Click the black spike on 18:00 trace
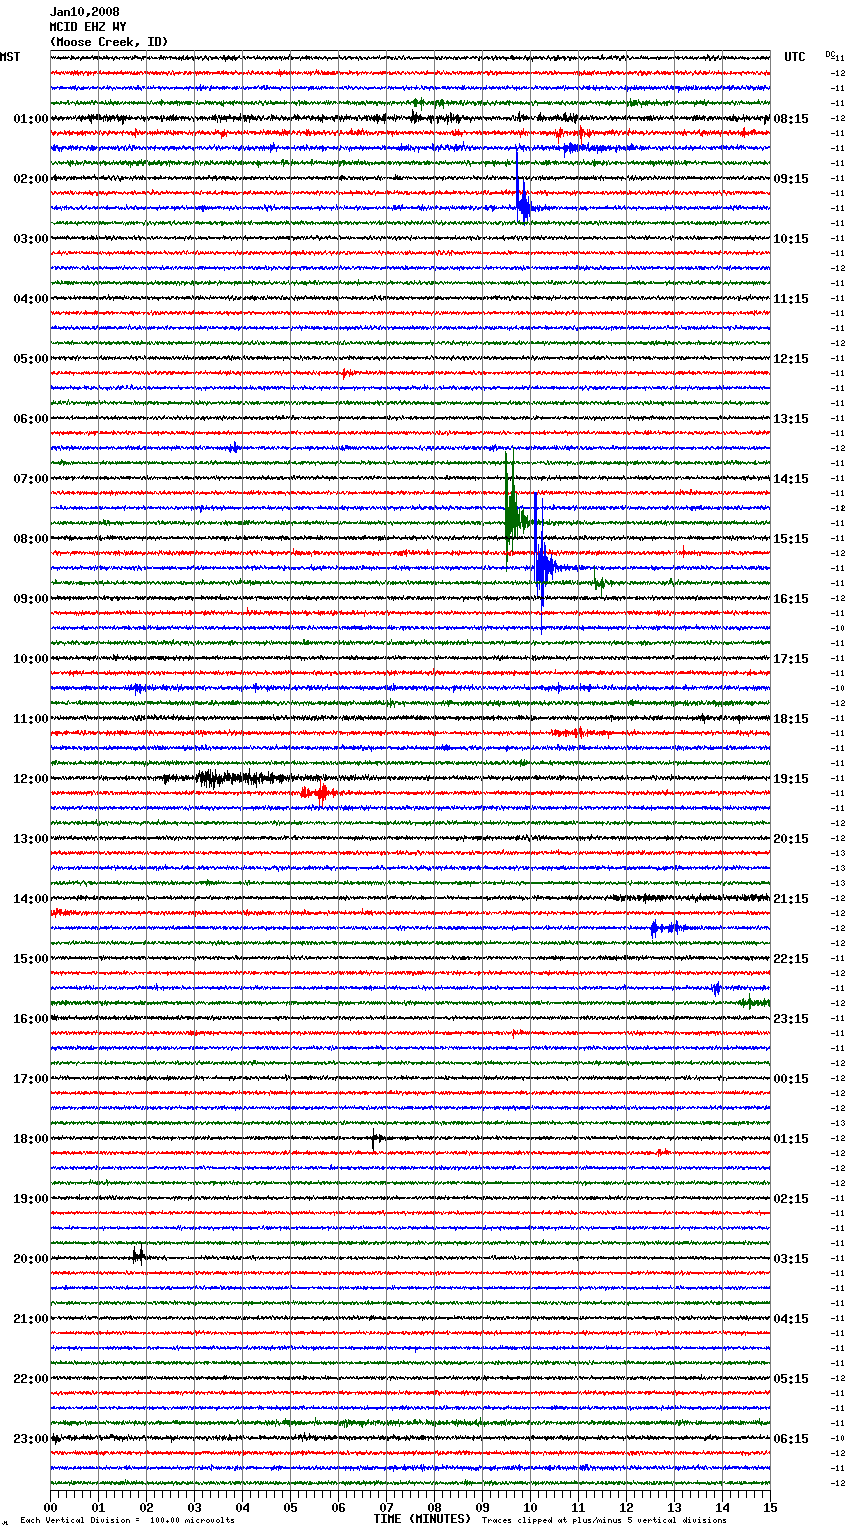The image size is (850, 1534). pyautogui.click(x=374, y=1139)
